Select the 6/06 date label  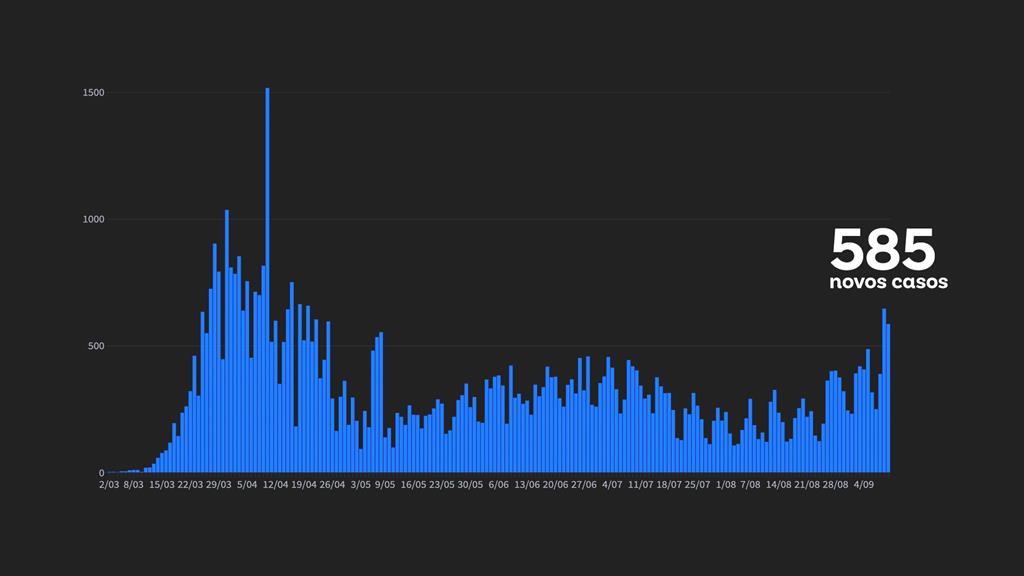click(x=498, y=485)
